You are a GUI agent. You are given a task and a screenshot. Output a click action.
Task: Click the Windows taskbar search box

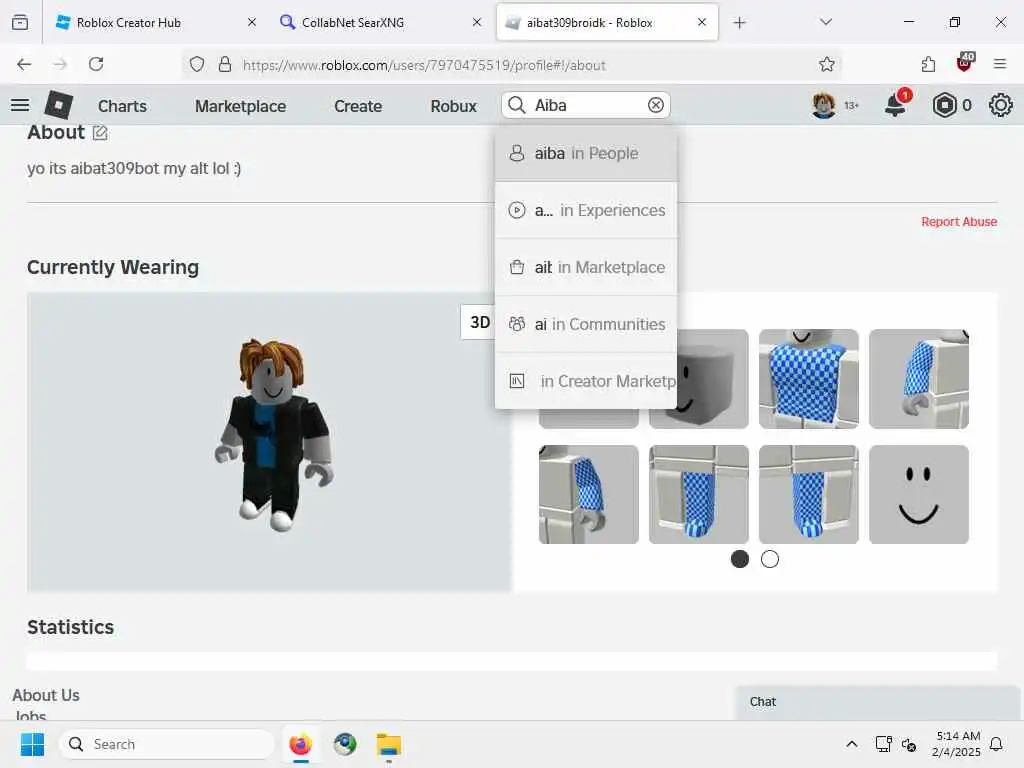click(167, 744)
